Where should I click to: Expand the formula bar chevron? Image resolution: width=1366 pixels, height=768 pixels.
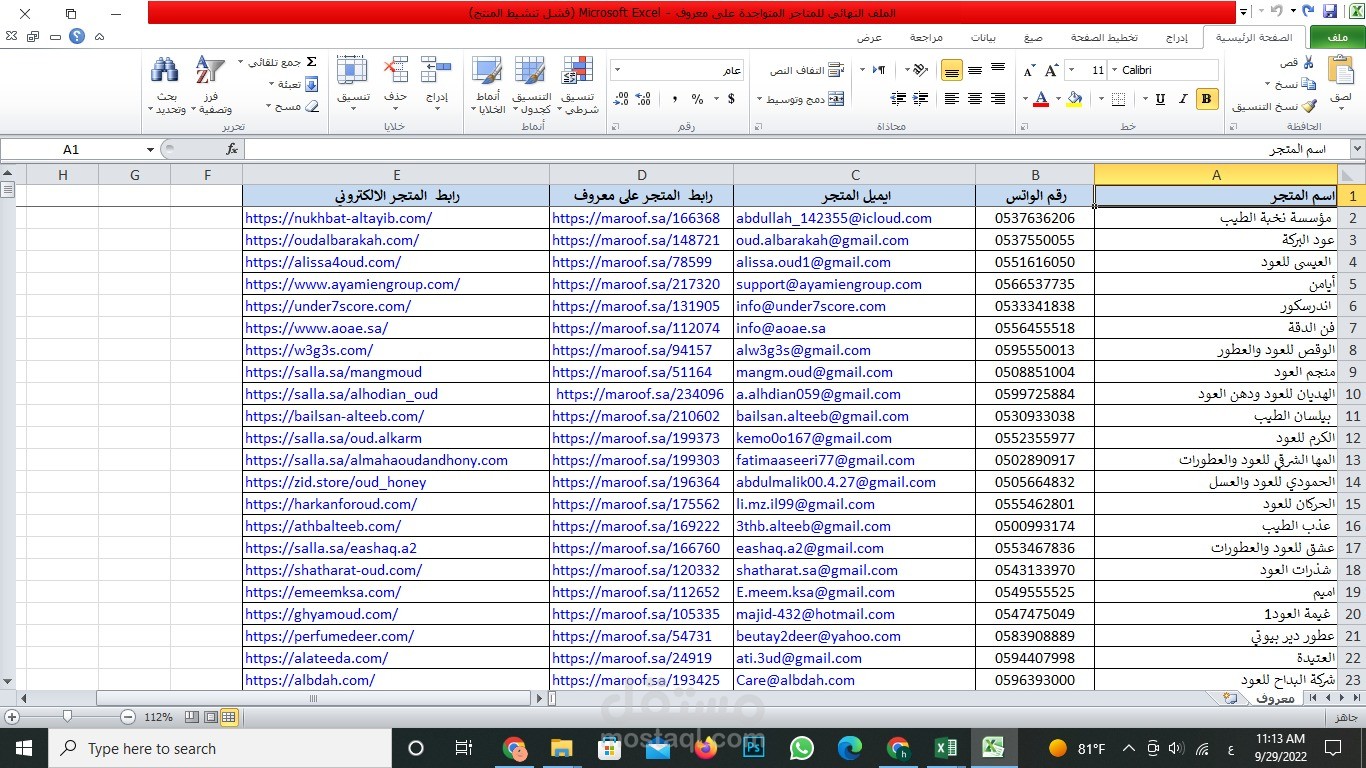coord(1357,149)
